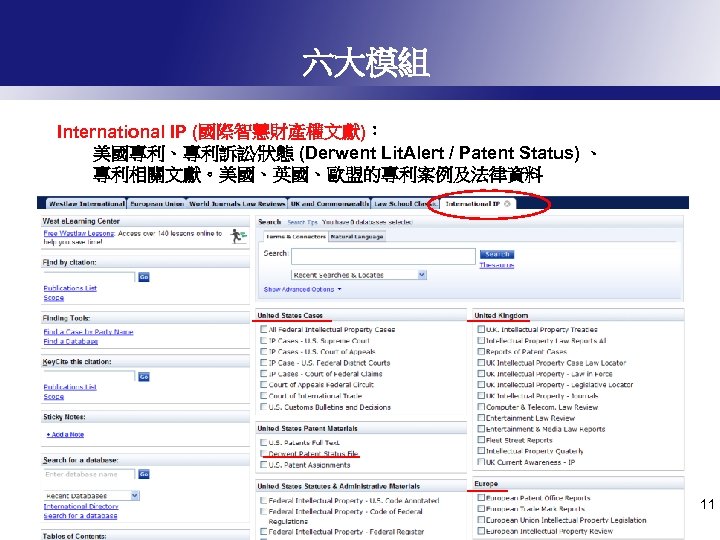Check European Patent Office Reports

[x=481, y=497]
